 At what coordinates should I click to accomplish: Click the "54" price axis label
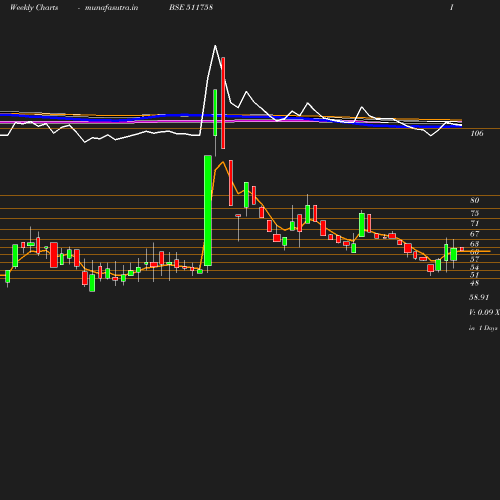pos(475,267)
